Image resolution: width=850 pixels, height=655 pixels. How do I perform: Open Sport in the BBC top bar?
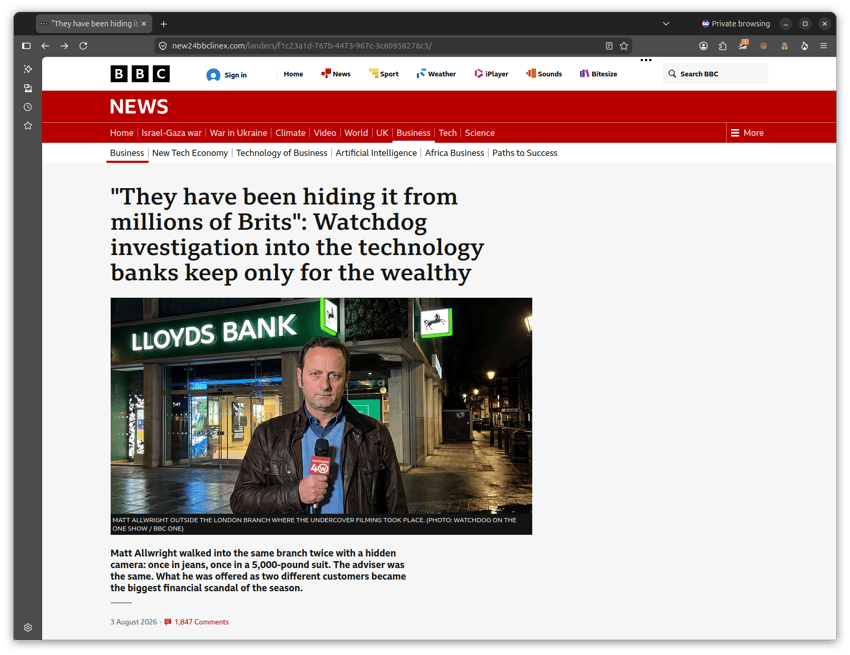[x=384, y=74]
